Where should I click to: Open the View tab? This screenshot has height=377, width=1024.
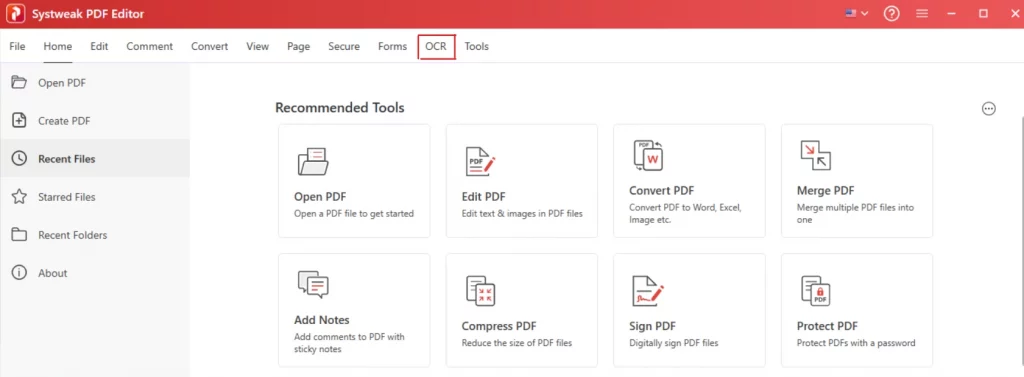click(x=257, y=46)
